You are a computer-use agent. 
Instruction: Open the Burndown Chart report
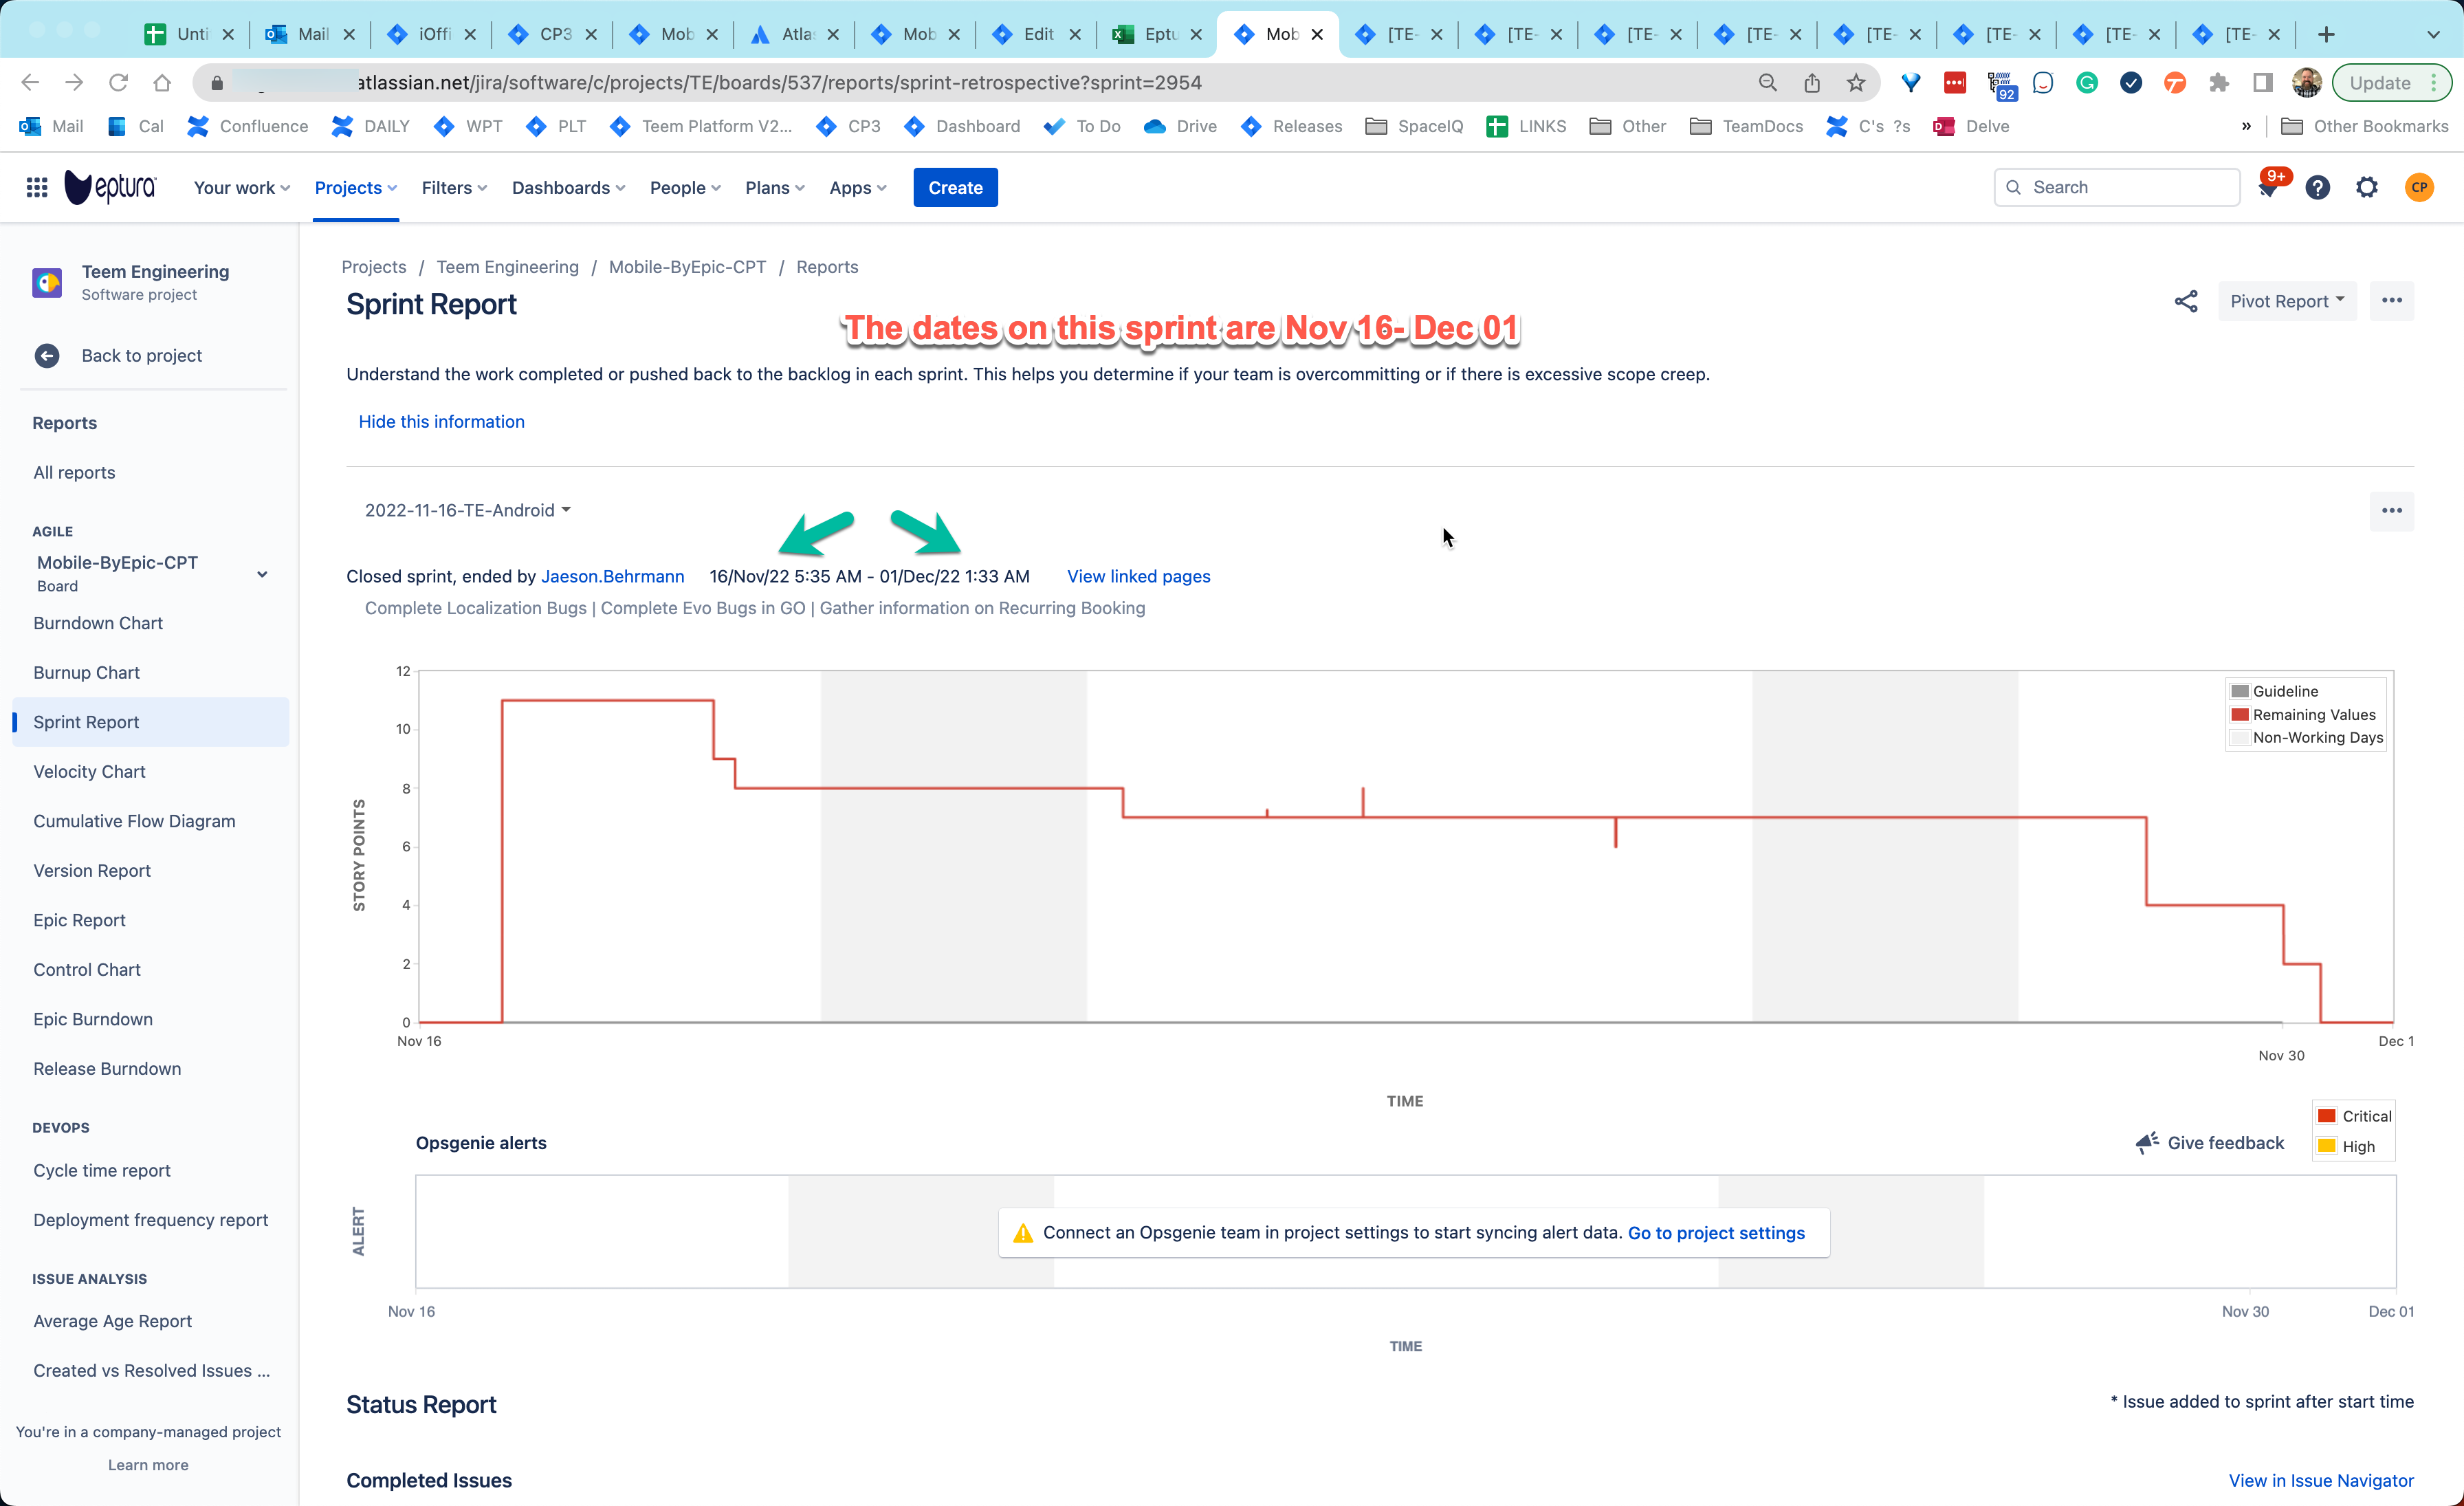[x=98, y=623]
